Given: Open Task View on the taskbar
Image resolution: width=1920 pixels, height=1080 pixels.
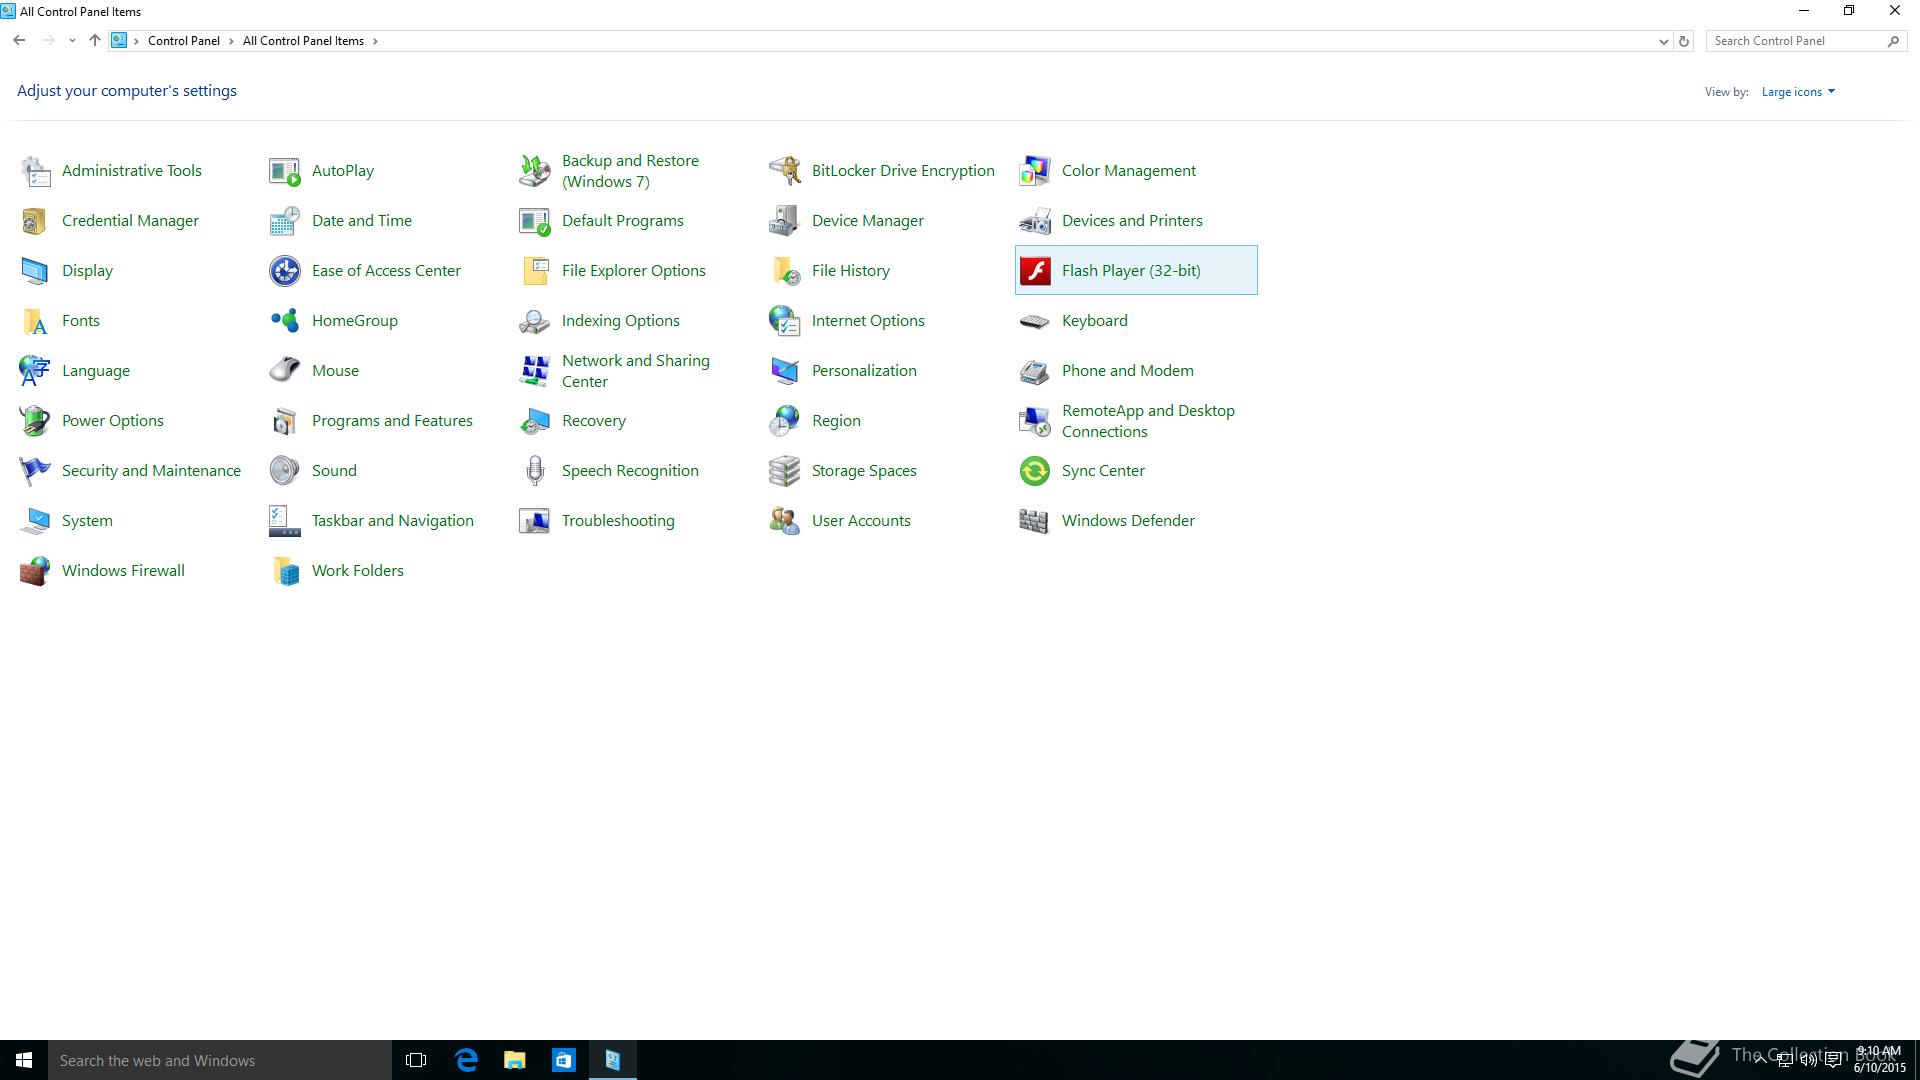Looking at the screenshot, I should [x=416, y=1060].
